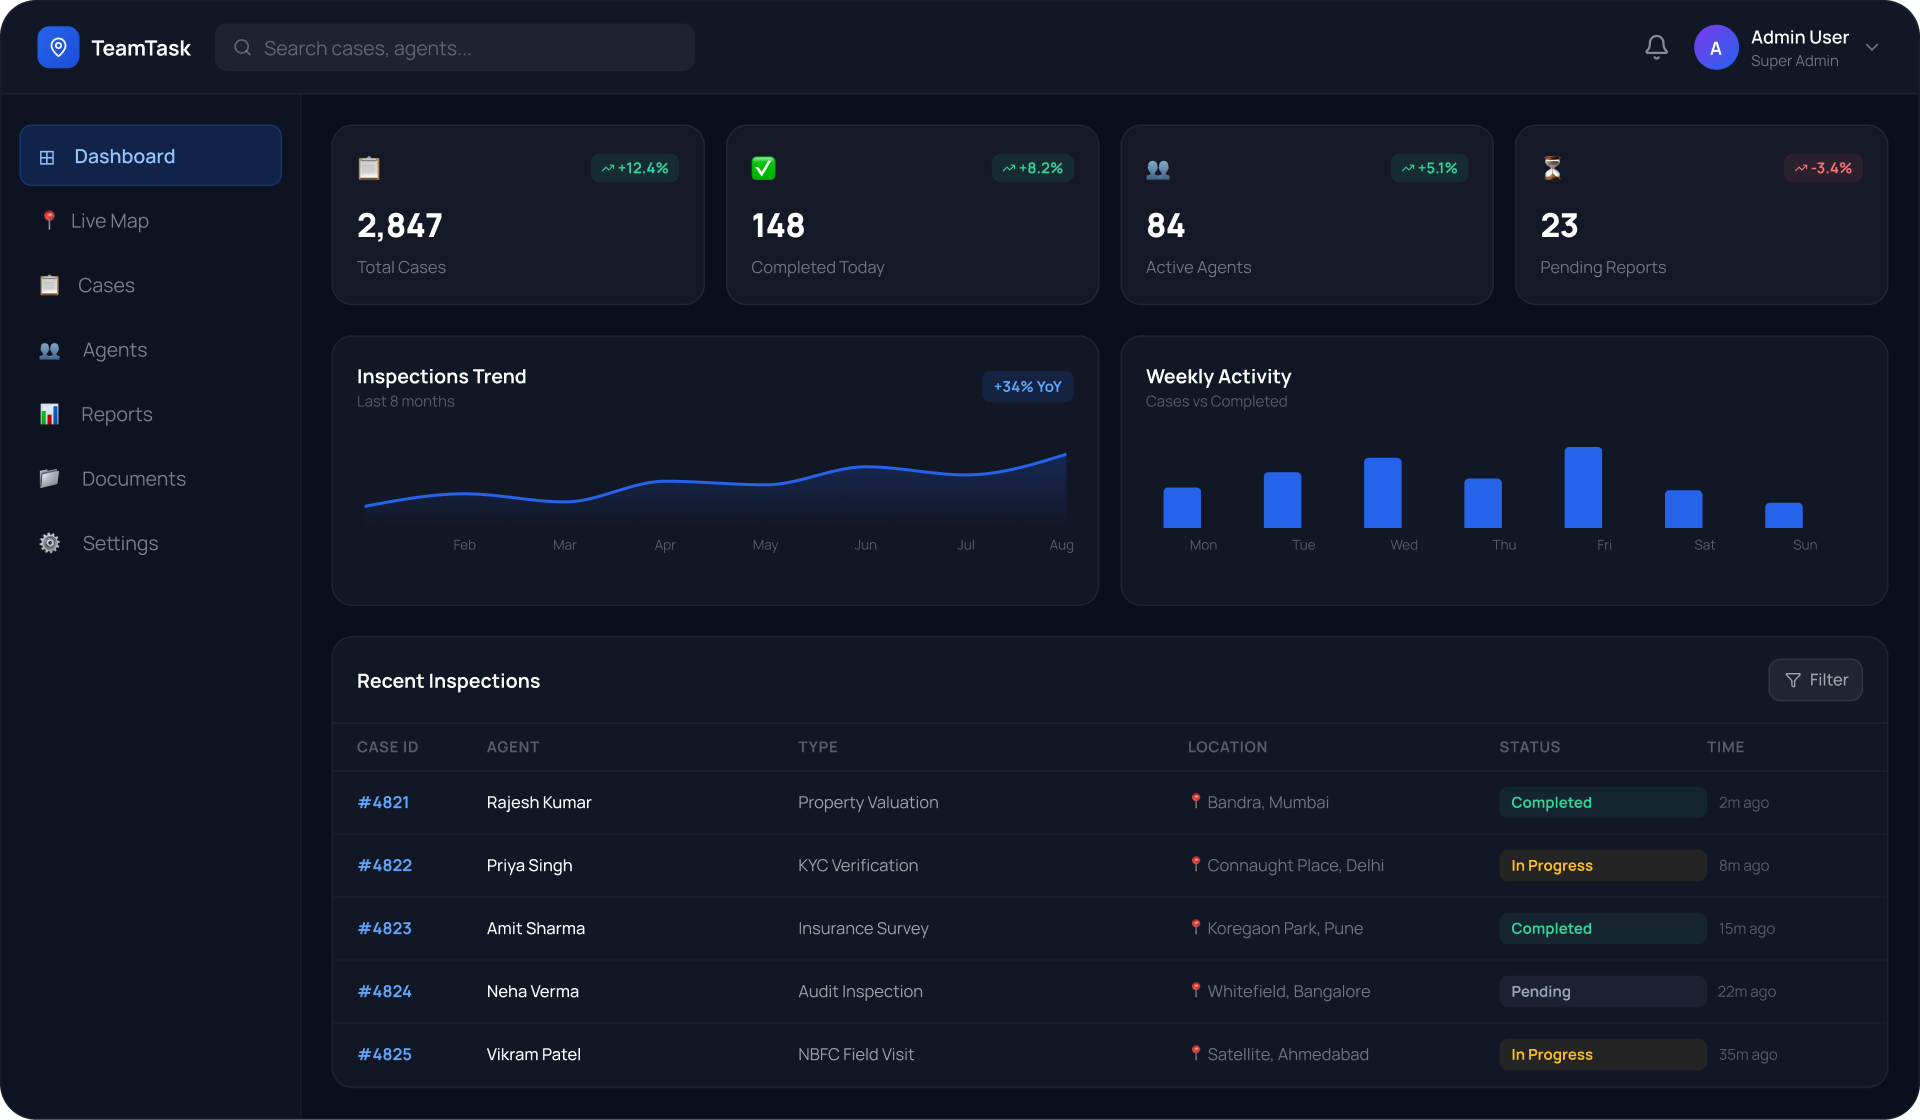Open Documents in sidebar

pyautogui.click(x=151, y=478)
